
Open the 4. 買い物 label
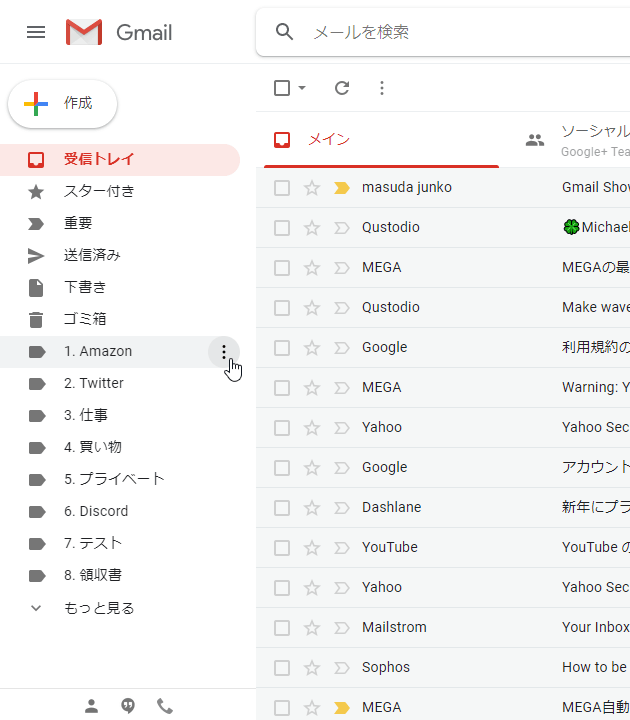click(120, 447)
